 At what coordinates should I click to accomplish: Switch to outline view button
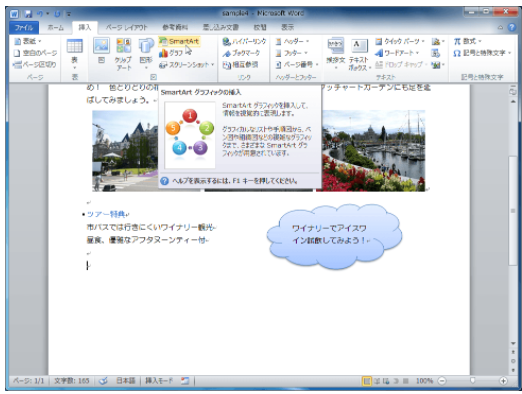point(396,381)
